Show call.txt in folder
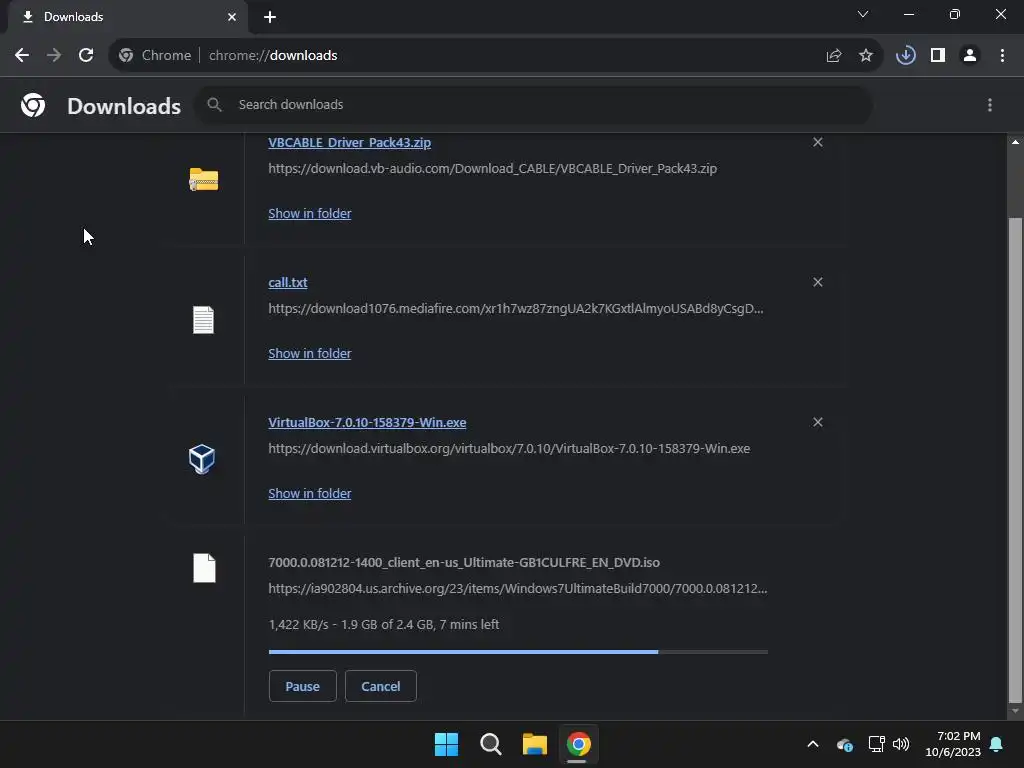The width and height of the screenshot is (1024, 768). click(x=310, y=353)
